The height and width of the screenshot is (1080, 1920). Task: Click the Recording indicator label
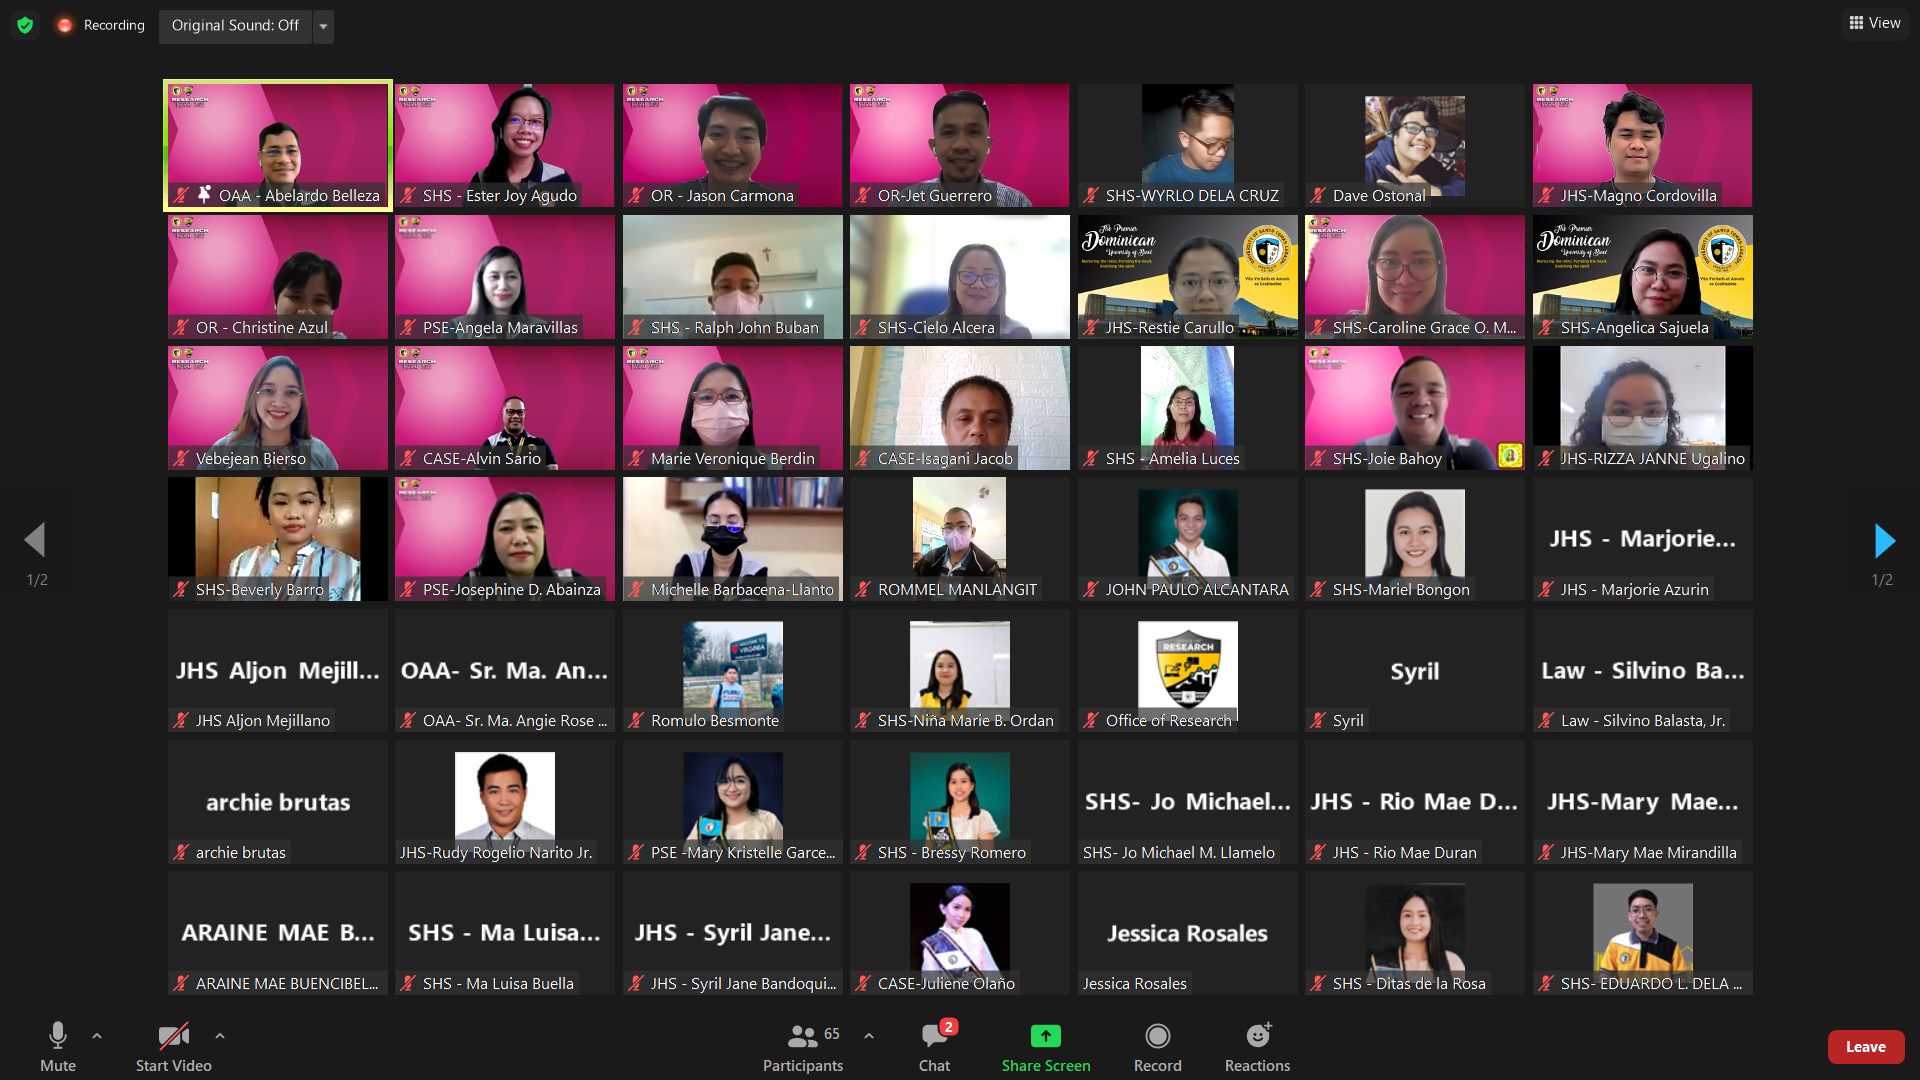click(113, 25)
